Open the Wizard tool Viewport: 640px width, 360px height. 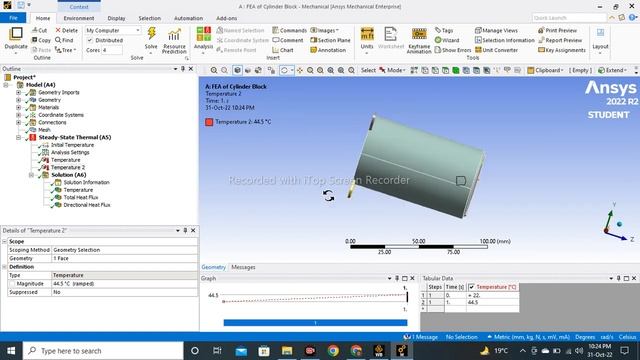[447, 40]
